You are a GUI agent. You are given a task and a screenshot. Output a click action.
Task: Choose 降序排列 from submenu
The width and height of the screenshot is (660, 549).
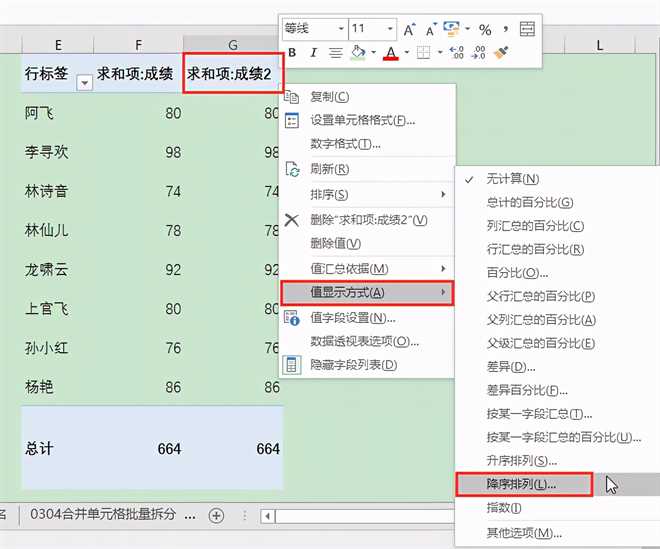point(522,484)
